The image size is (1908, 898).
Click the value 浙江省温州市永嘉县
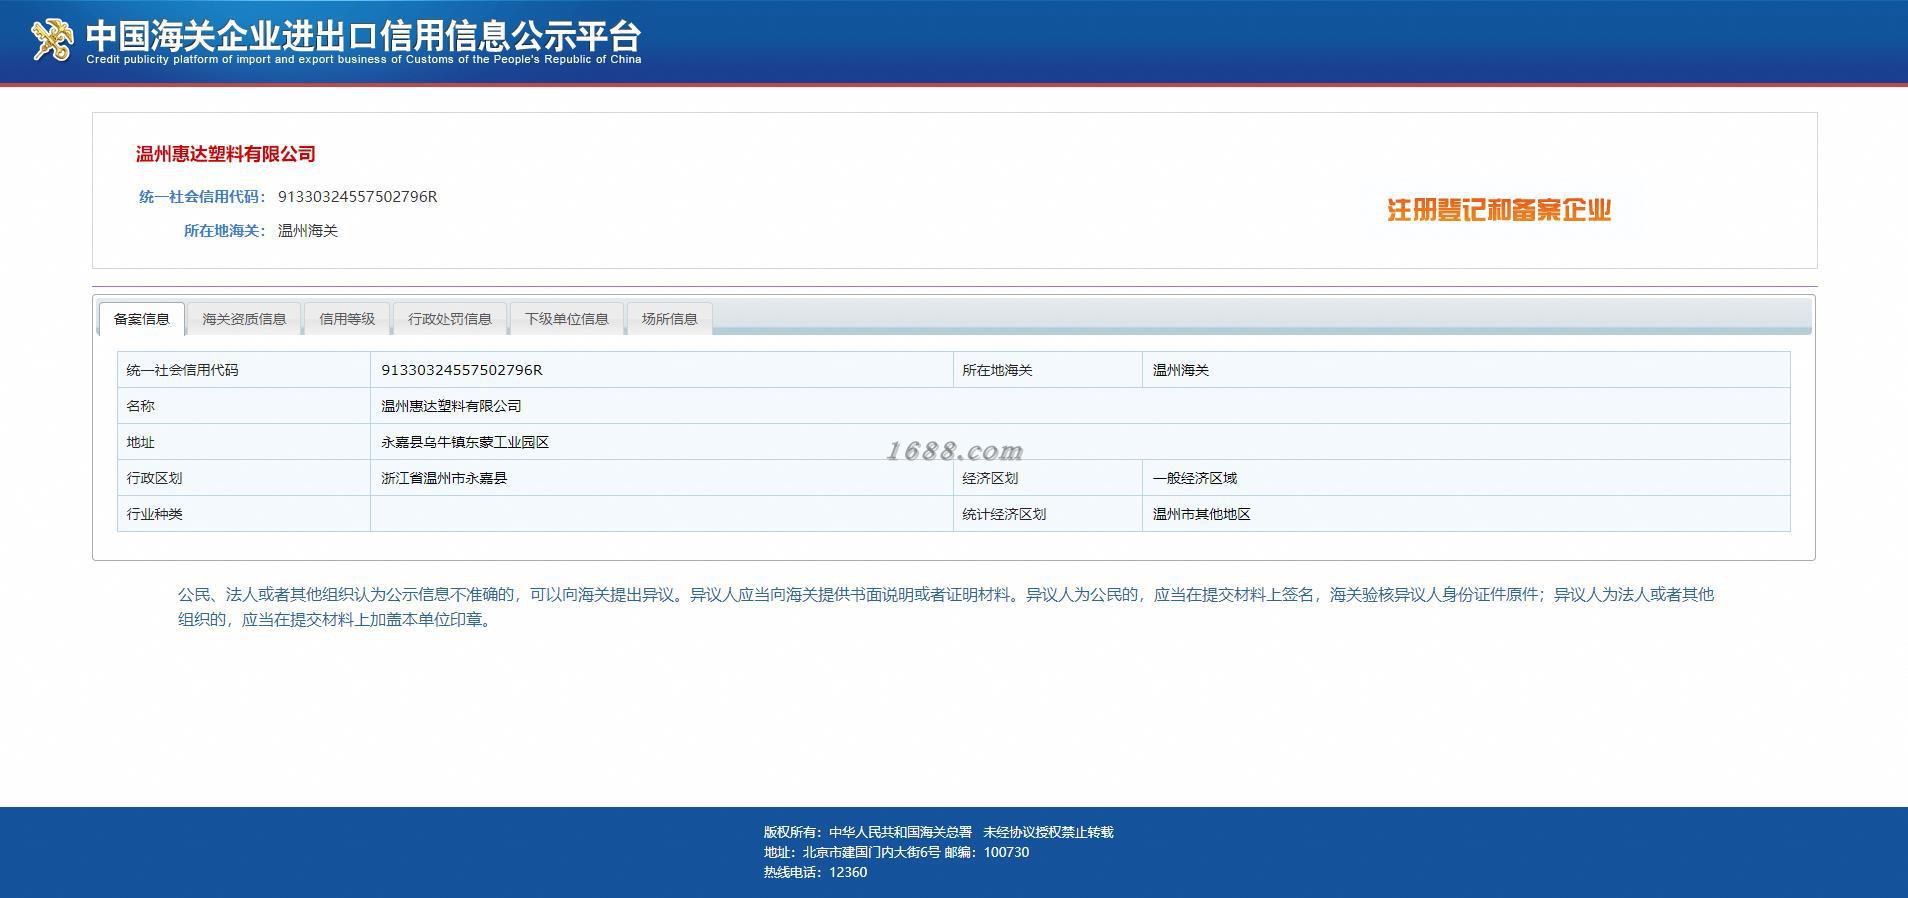444,478
